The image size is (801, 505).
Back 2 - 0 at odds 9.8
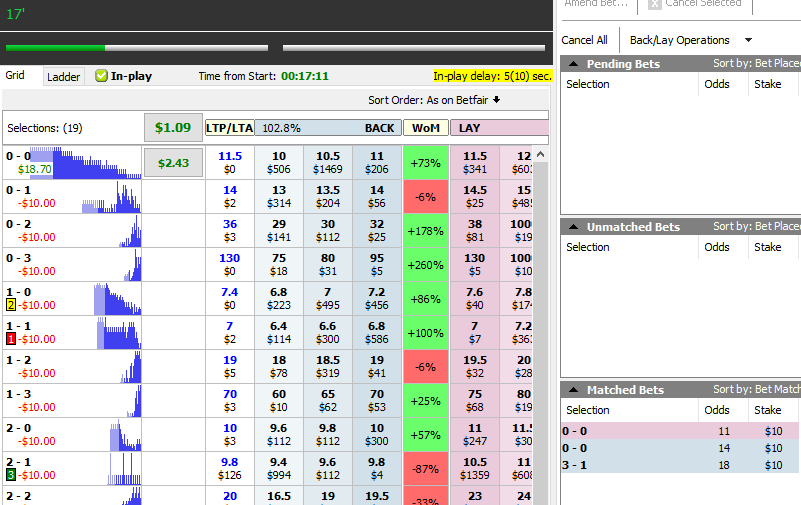pyautogui.click(x=328, y=435)
